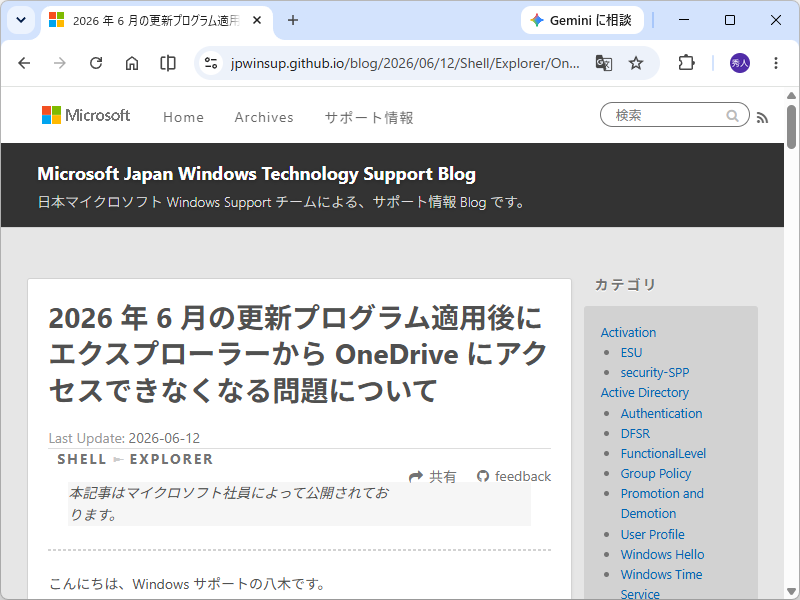Open the Windows Hello category link
This screenshot has width=800, height=600.
pos(662,554)
